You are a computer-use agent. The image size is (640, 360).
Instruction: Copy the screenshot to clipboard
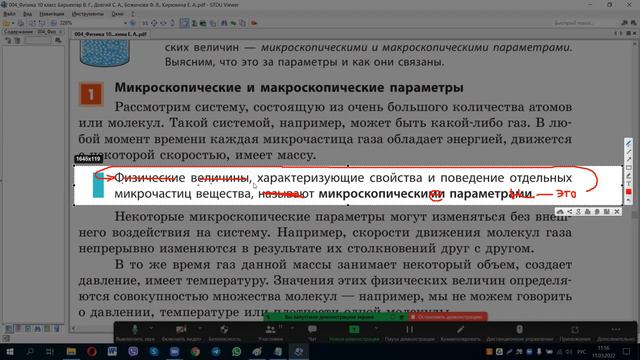pyautogui.click(x=597, y=211)
